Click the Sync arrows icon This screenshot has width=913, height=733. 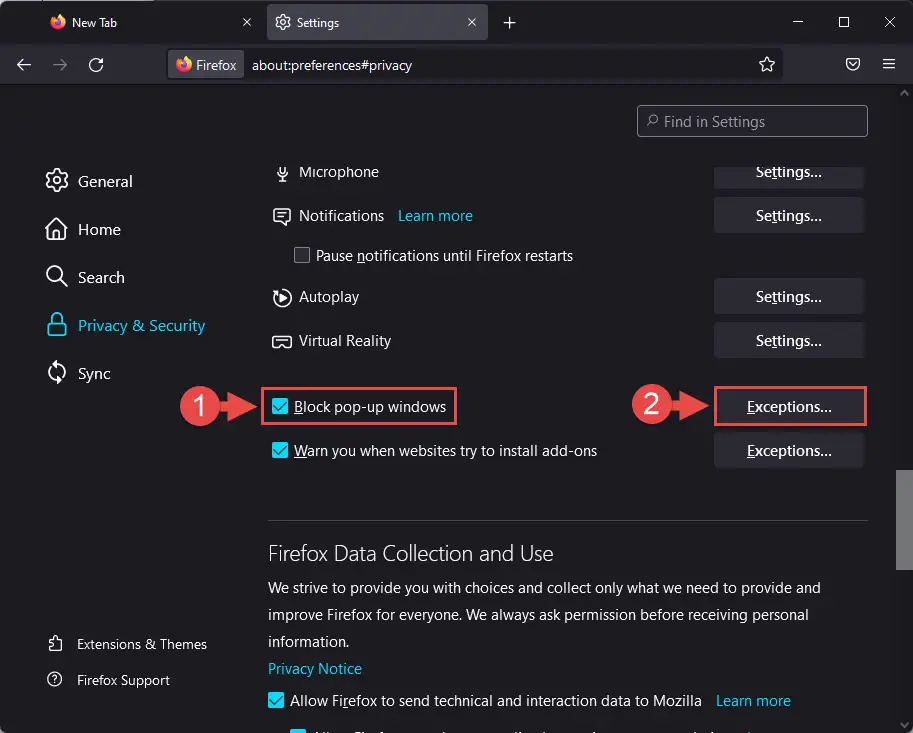[x=56, y=373]
